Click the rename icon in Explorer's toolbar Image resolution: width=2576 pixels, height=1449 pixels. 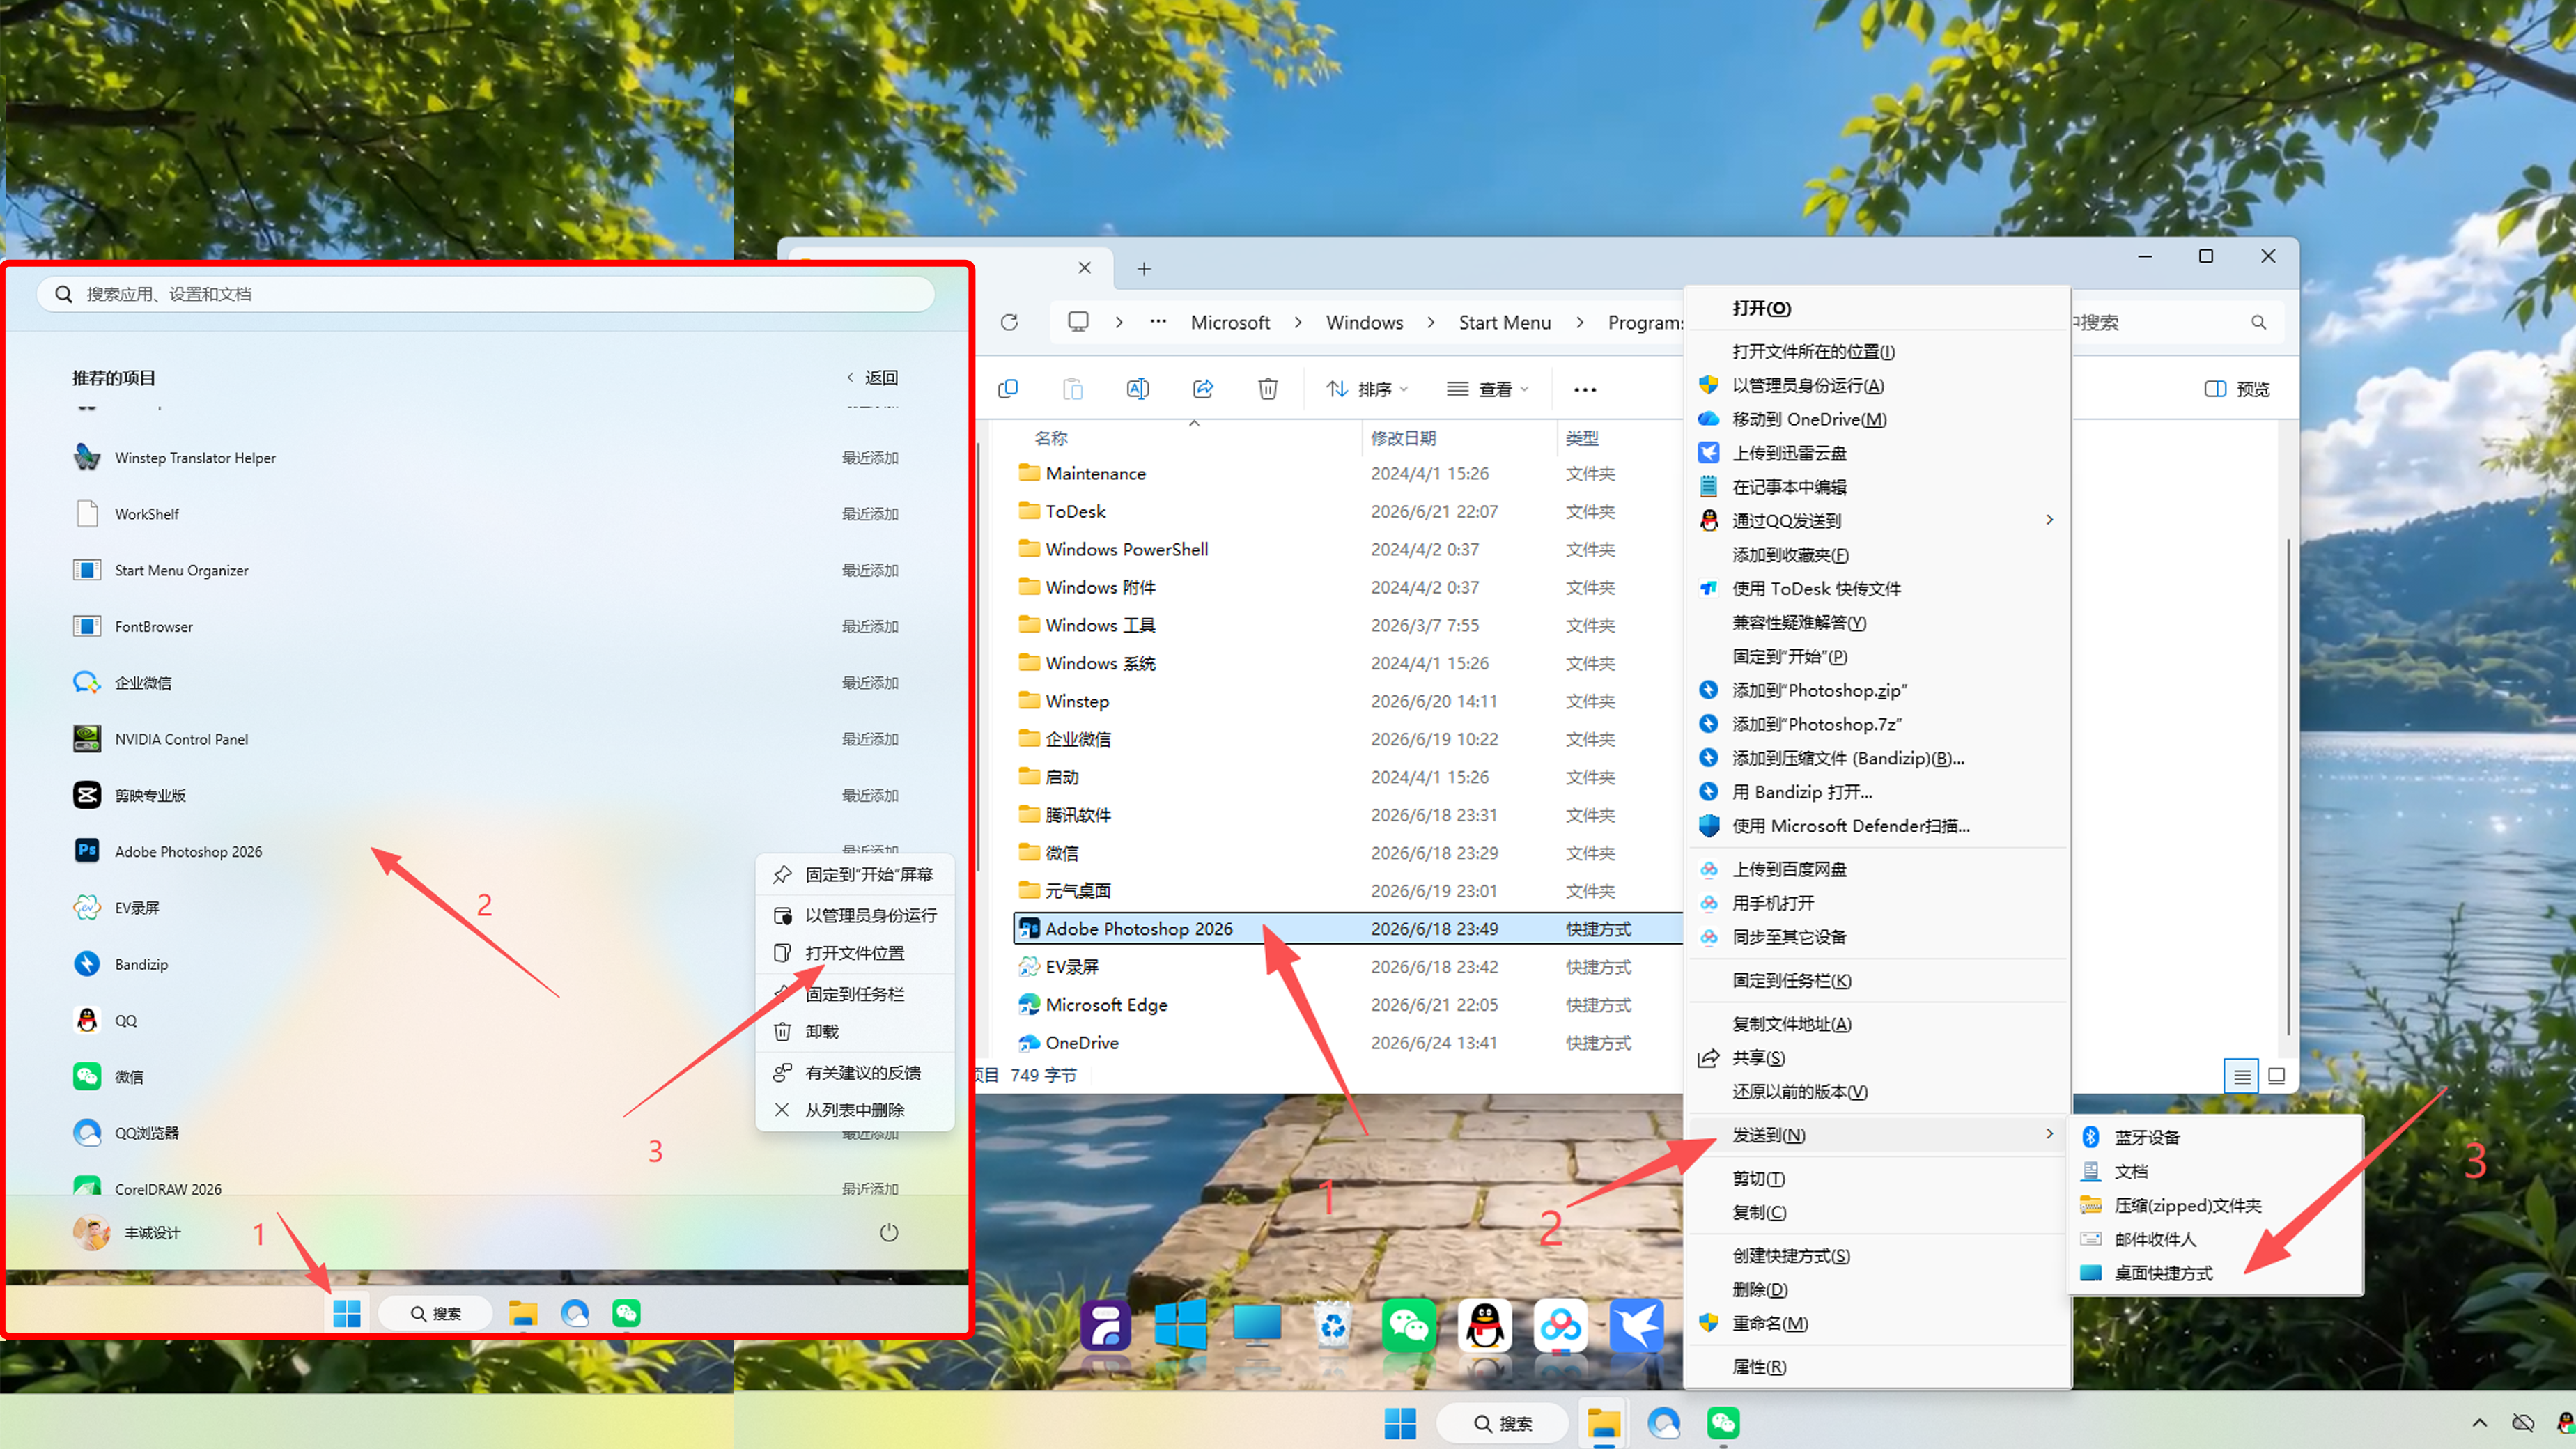tap(1138, 389)
